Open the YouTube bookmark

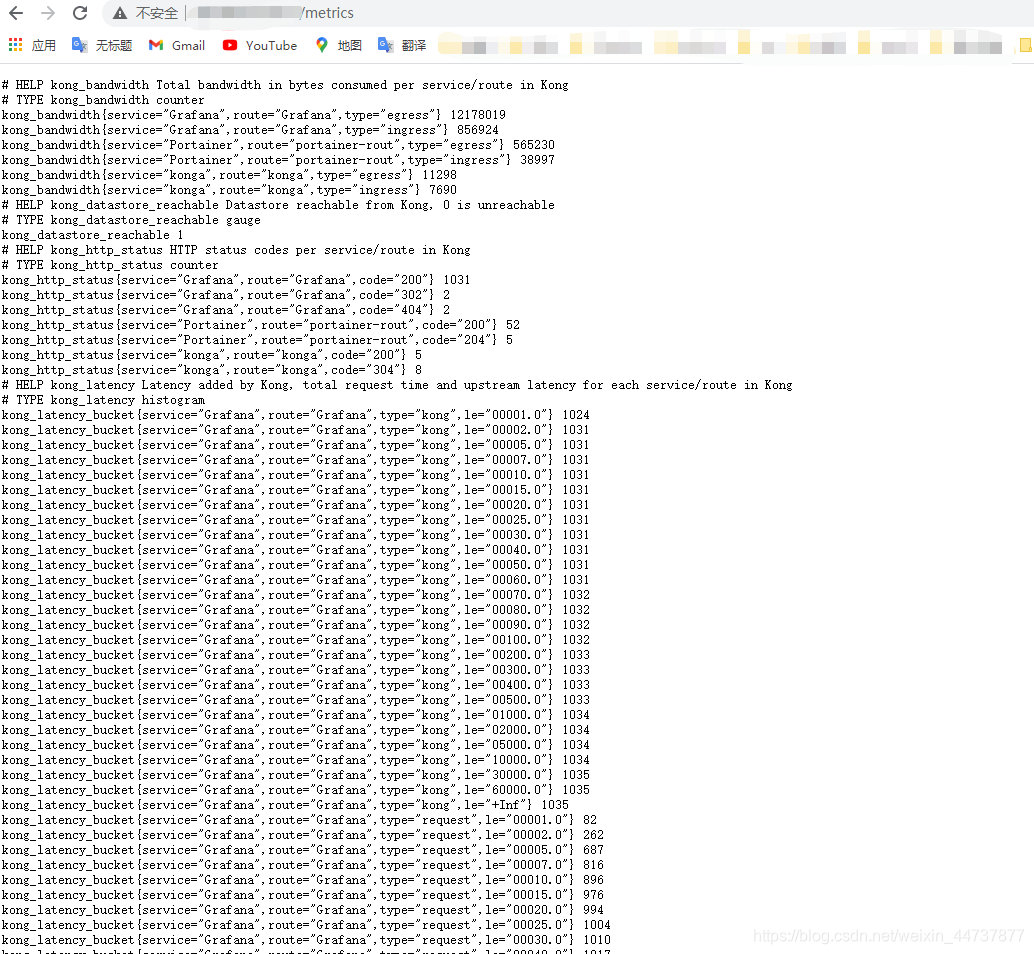260,45
